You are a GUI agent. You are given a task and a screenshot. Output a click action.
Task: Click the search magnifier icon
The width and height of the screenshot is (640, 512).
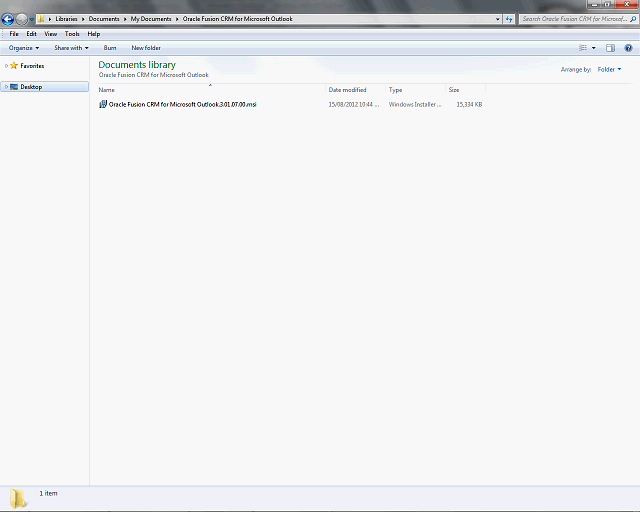633,19
